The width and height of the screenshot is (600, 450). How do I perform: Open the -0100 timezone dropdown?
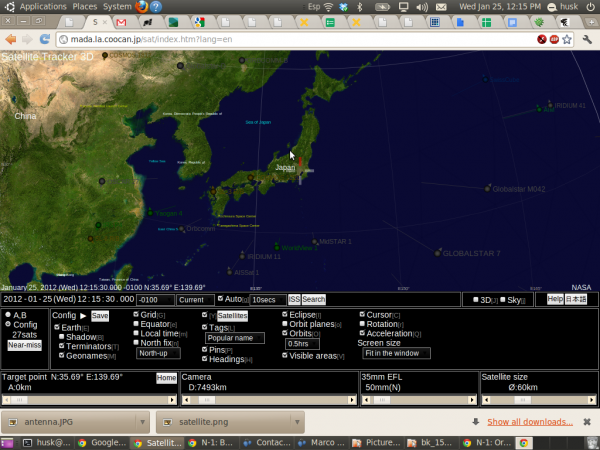click(x=155, y=300)
